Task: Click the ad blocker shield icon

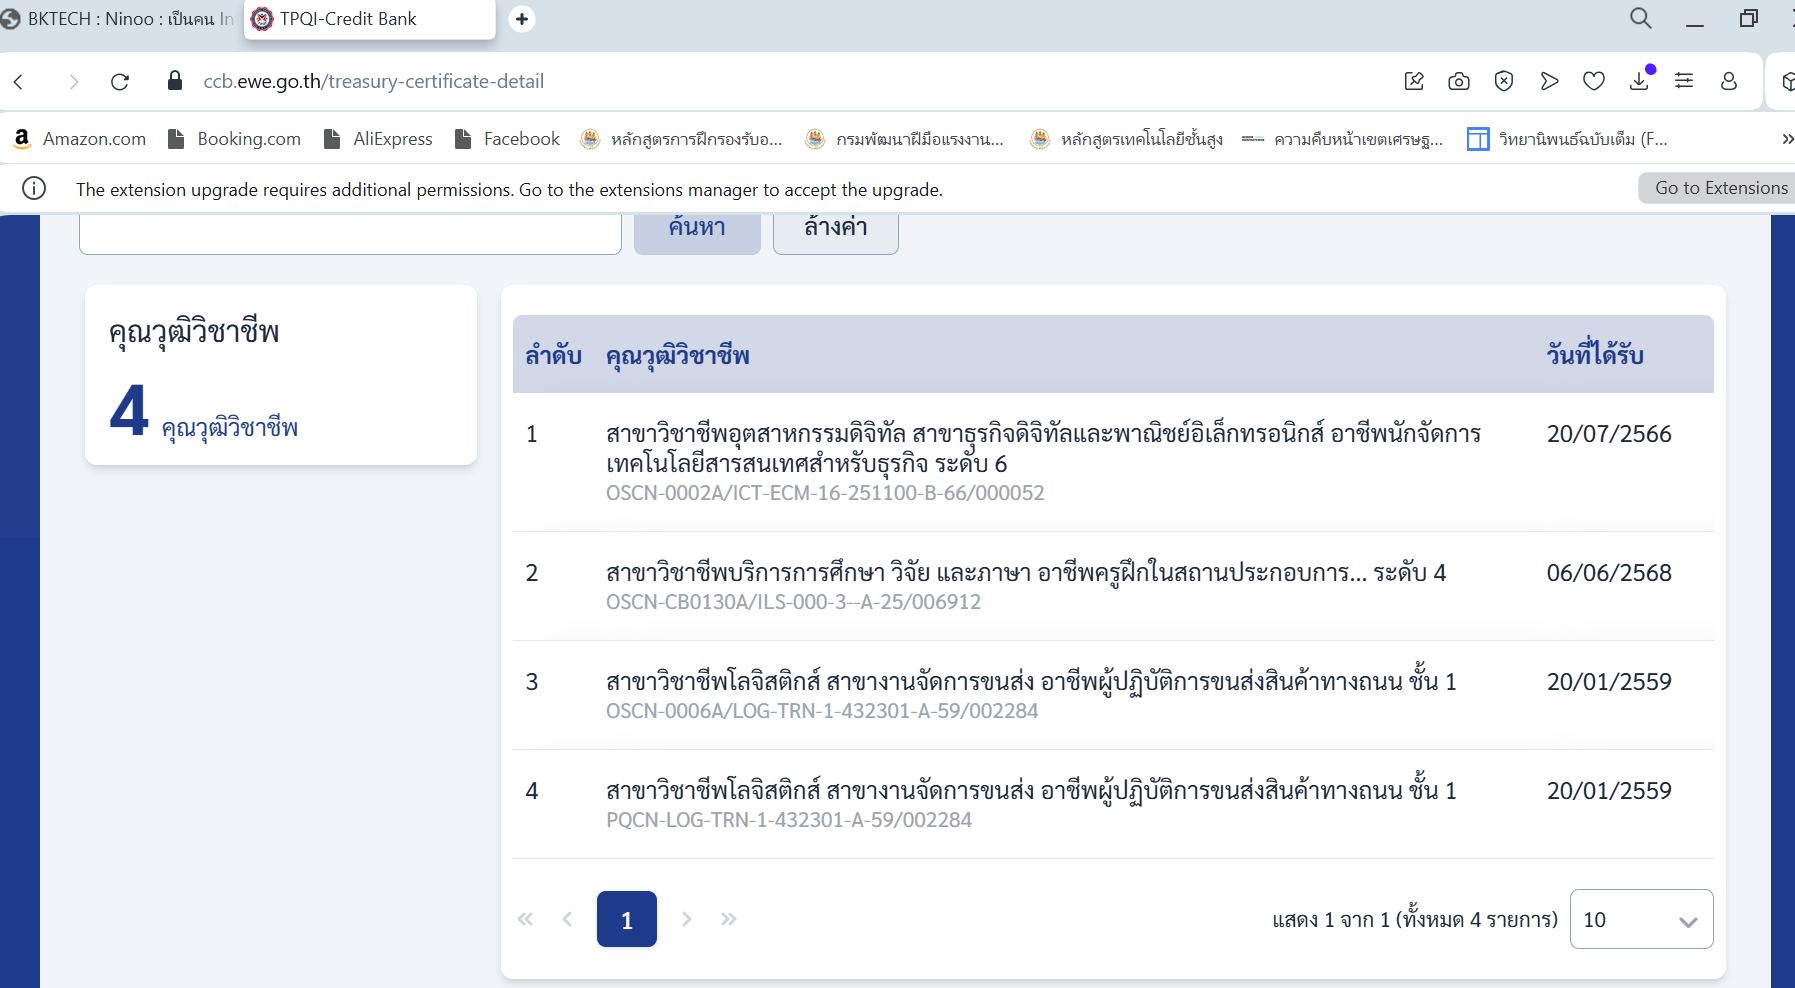Action: click(x=1504, y=82)
